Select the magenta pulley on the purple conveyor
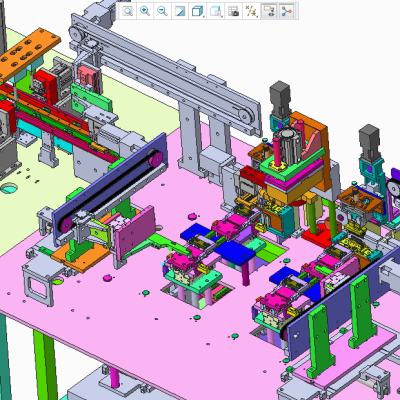This screenshot has width=400, height=400. (155, 159)
